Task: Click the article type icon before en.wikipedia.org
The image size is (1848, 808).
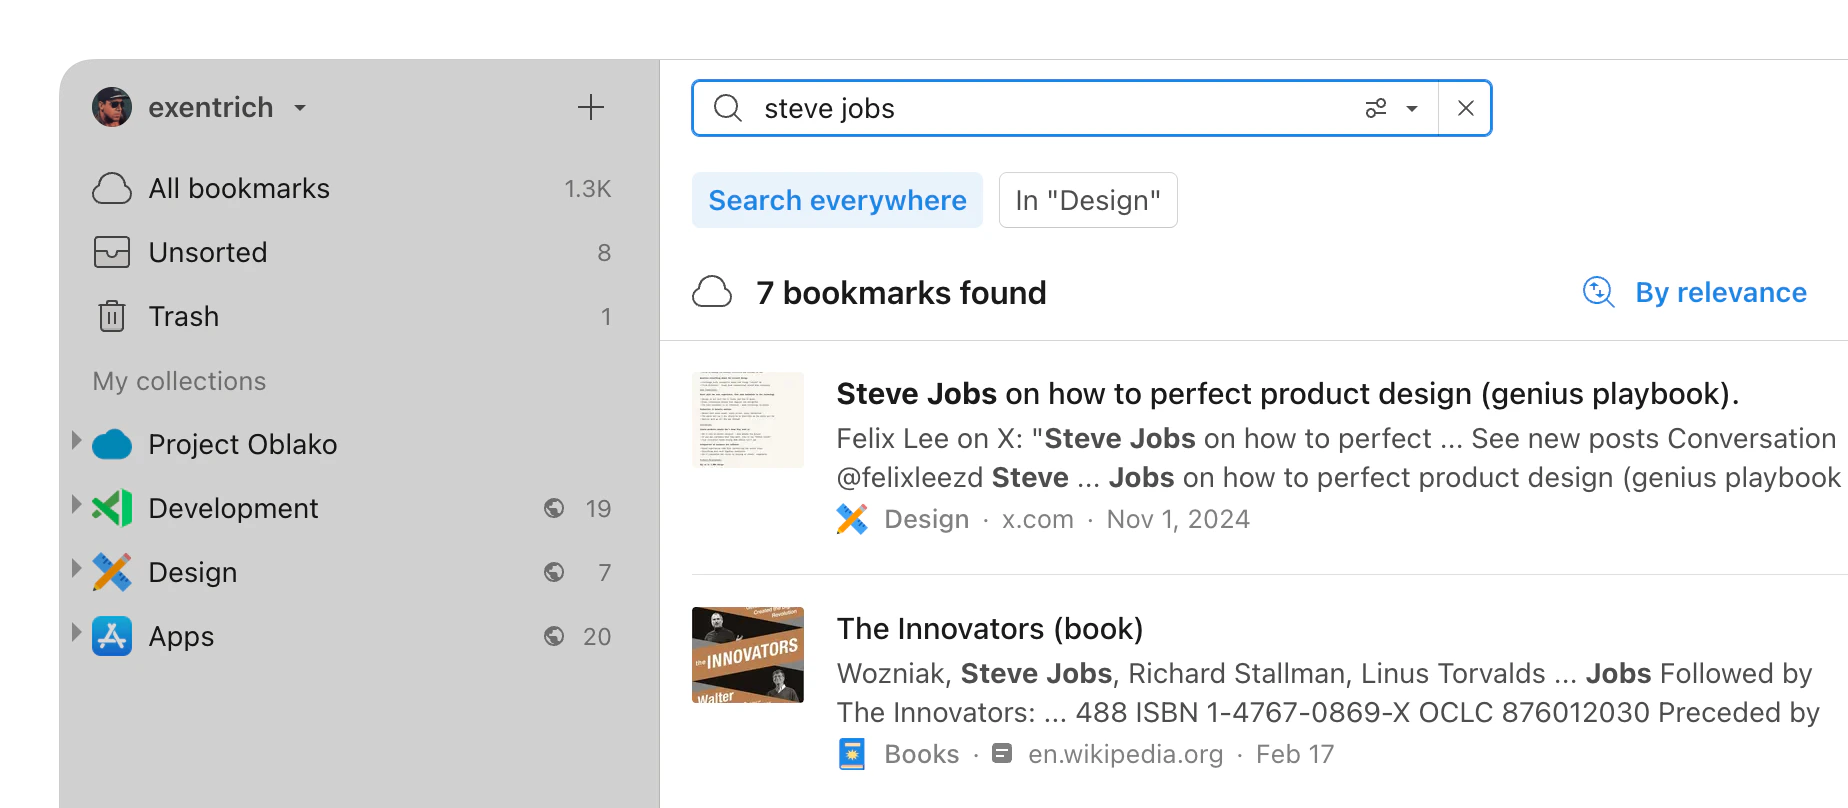Action: coord(1002,754)
